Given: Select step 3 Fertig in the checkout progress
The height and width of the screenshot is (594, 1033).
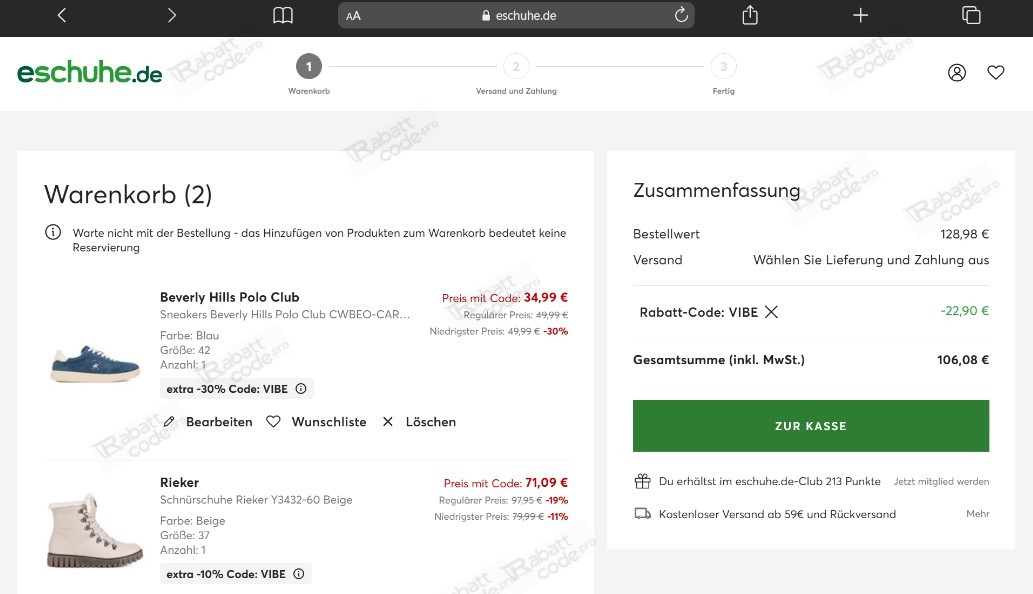Looking at the screenshot, I should click(x=723, y=66).
